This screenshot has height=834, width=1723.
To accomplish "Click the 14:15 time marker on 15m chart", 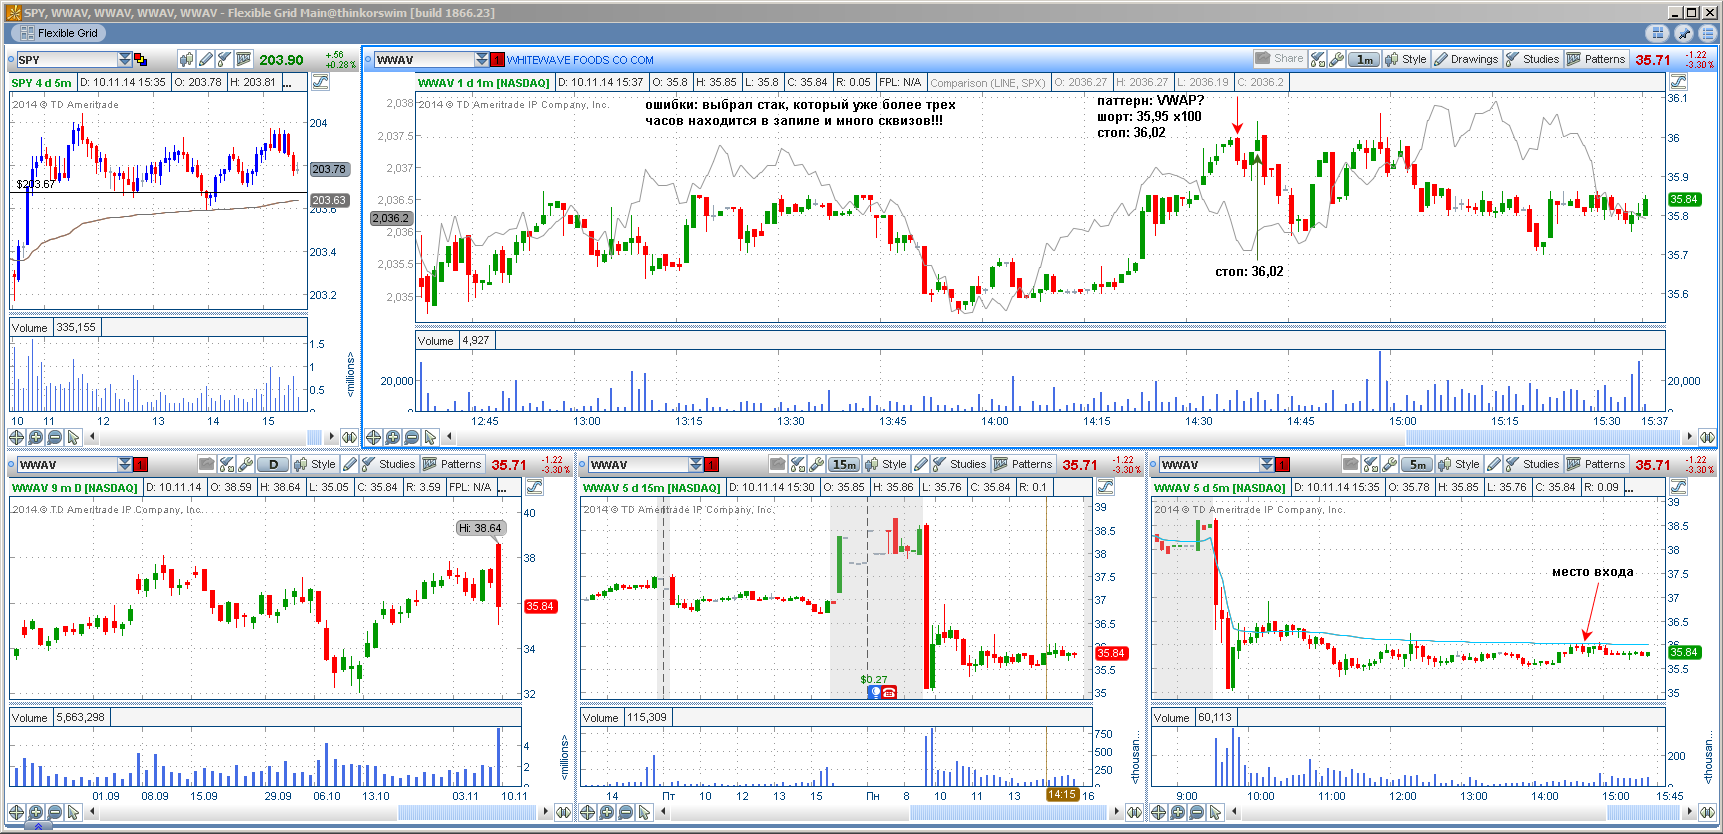I will [1062, 795].
